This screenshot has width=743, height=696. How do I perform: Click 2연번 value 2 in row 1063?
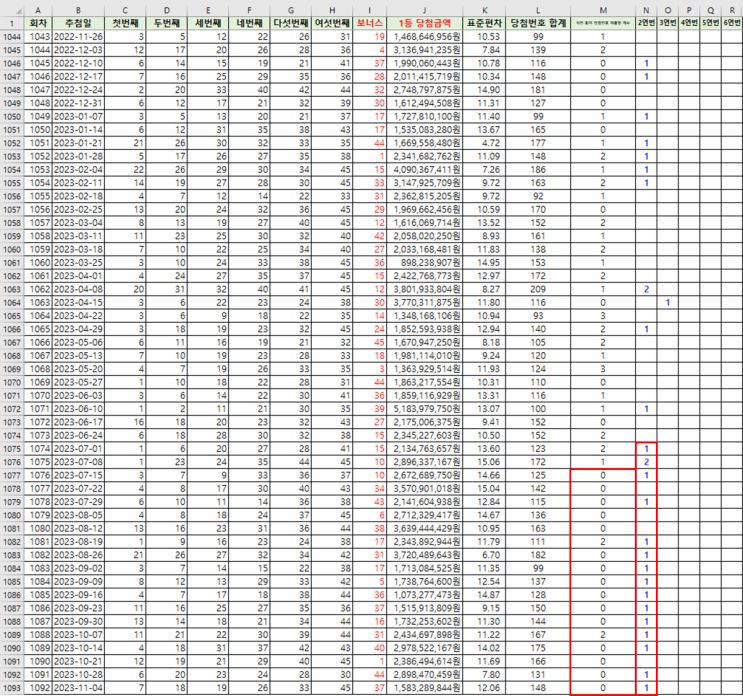[646, 289]
